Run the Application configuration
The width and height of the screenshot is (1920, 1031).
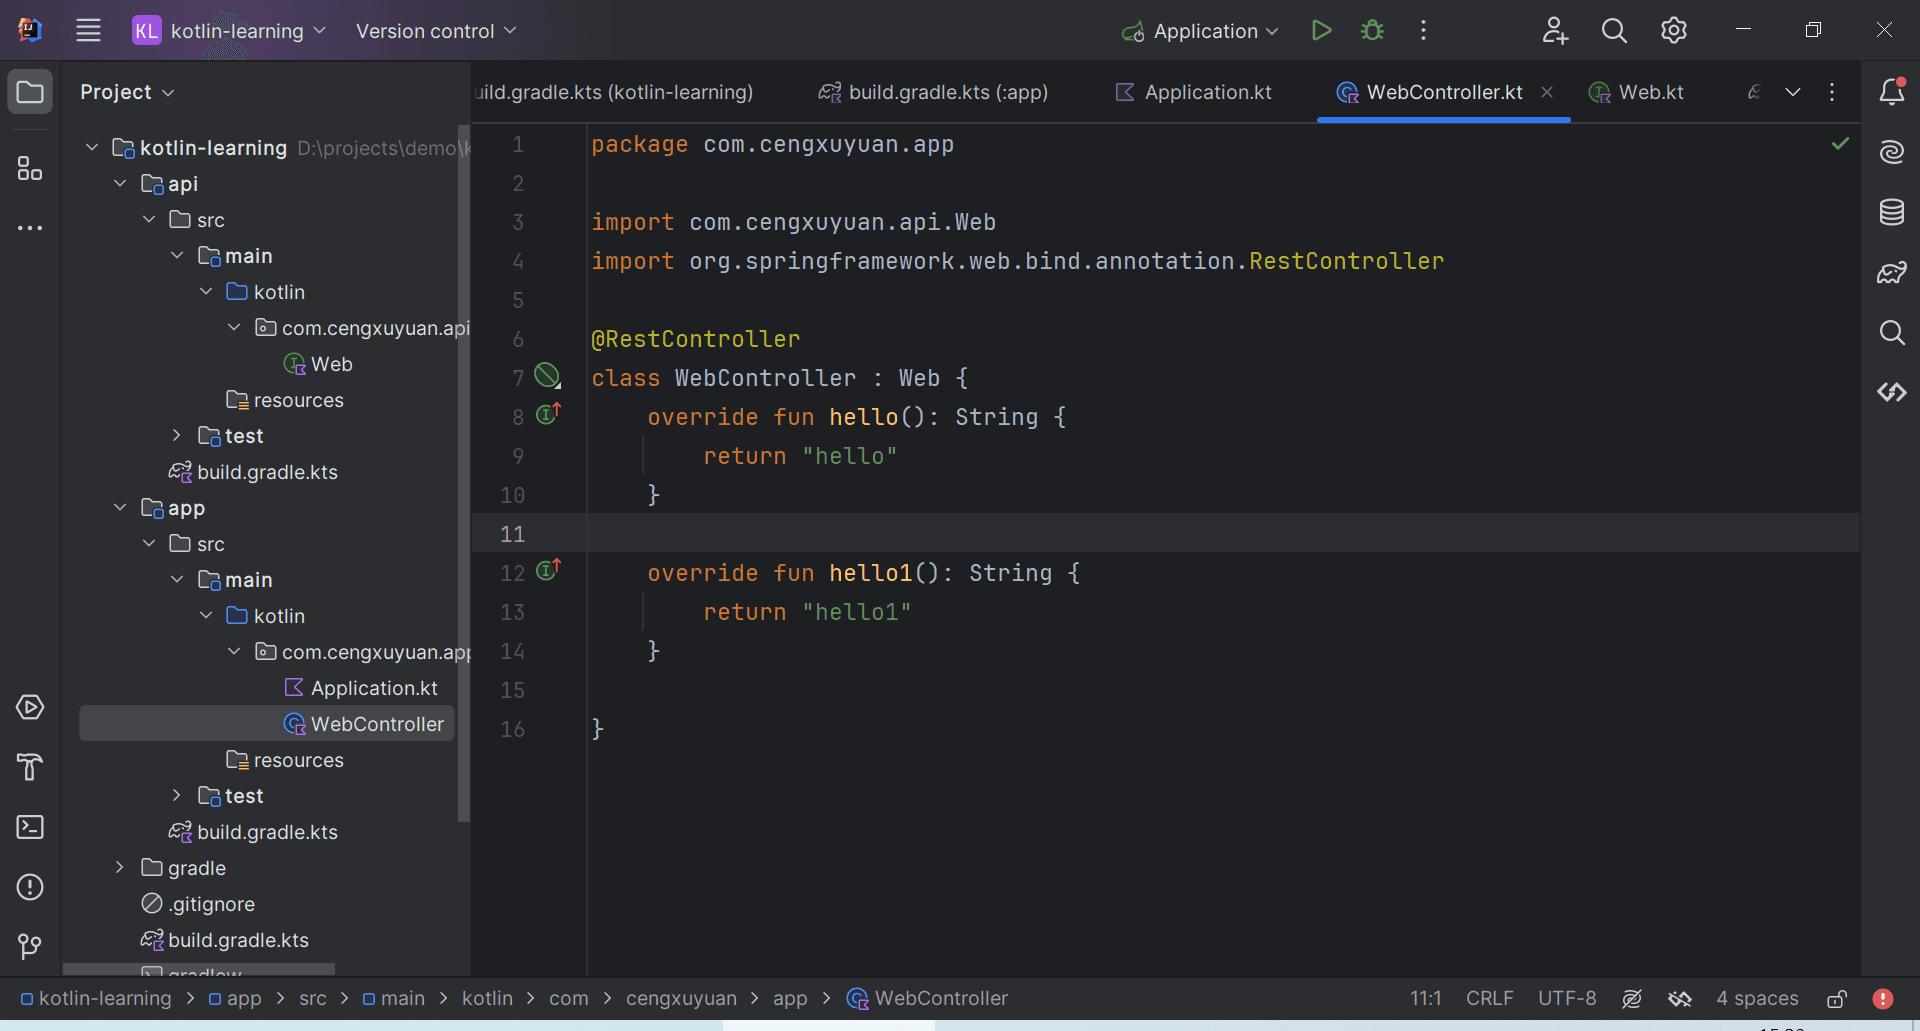[x=1321, y=31]
